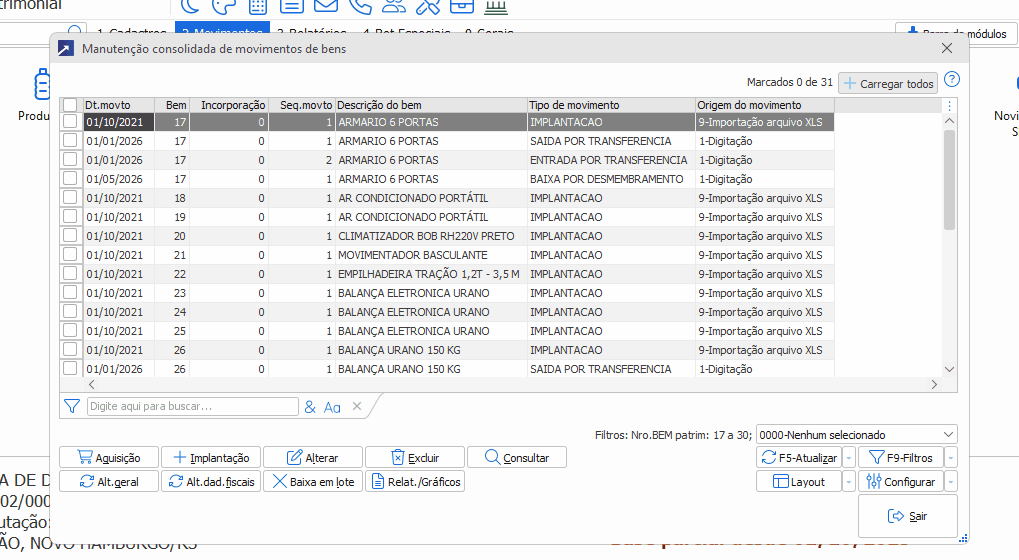Viewport: 1019px width, 560px height.
Task: Expand the Configurar dropdown arrow
Action: point(951,481)
